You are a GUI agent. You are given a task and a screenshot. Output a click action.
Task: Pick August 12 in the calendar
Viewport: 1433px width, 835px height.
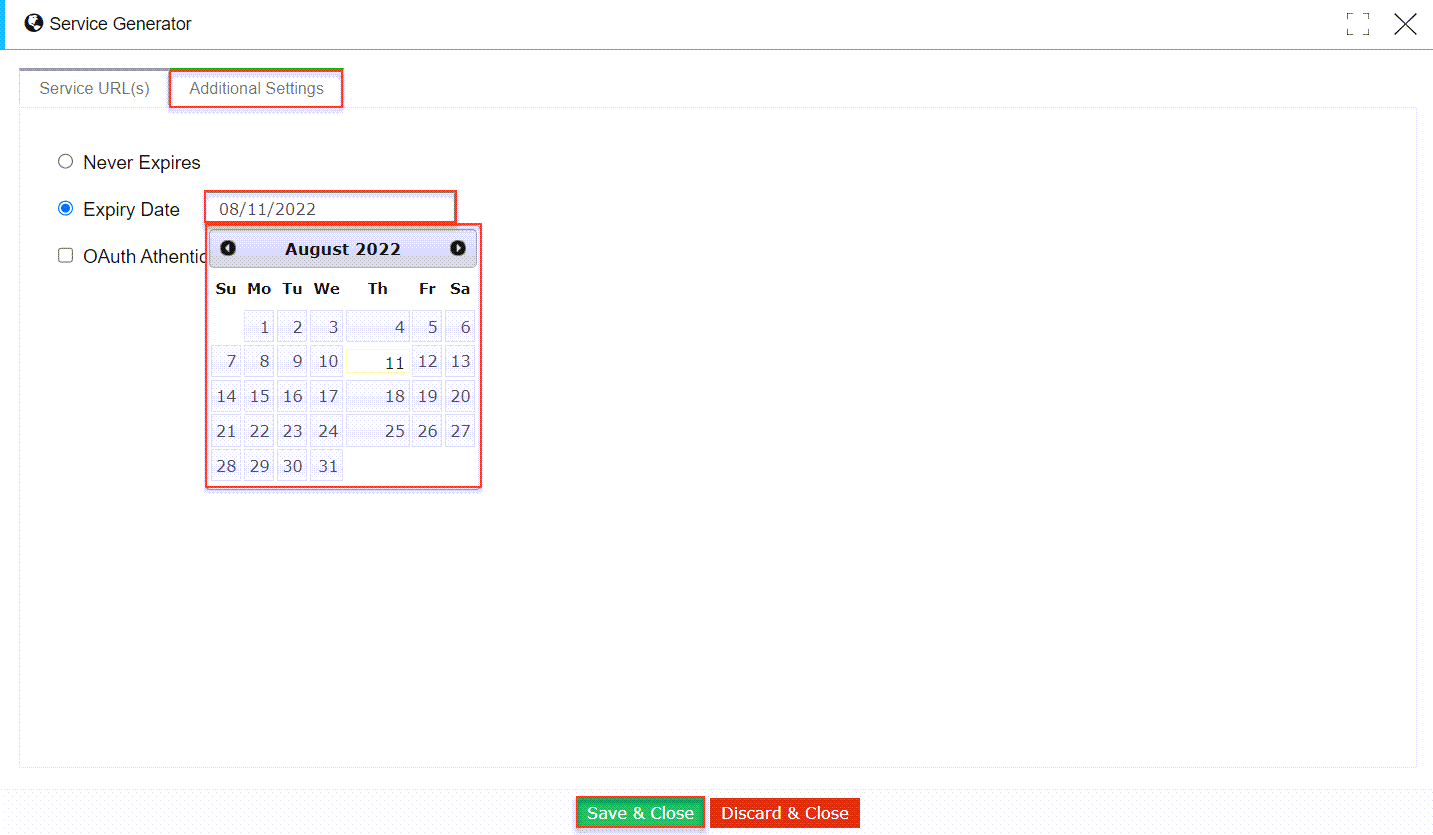[427, 361]
